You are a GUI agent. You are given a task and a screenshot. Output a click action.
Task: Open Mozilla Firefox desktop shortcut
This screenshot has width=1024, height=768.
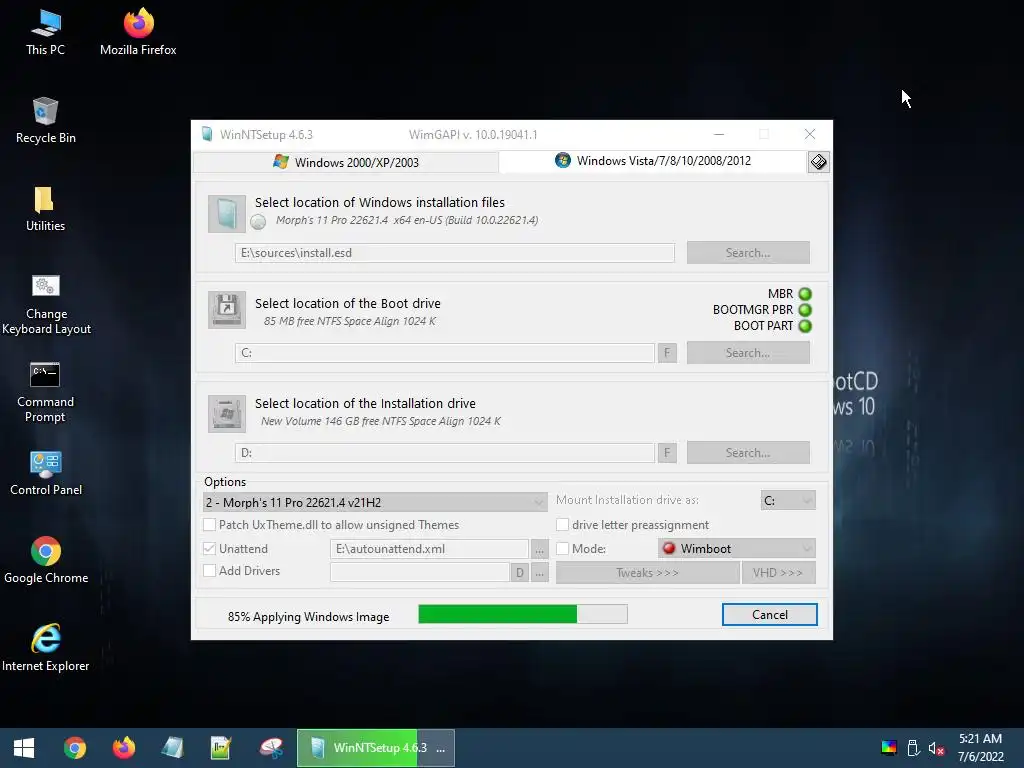point(138,32)
